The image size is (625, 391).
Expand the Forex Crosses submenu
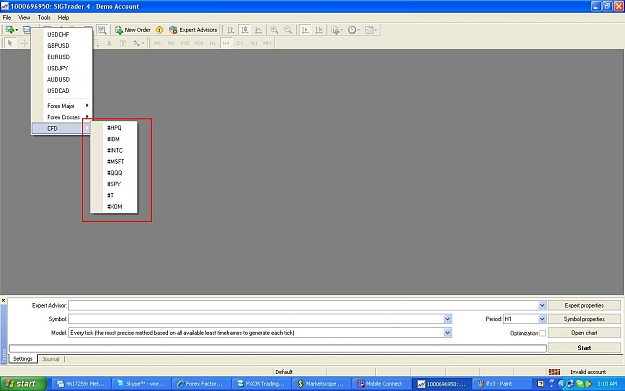click(62, 117)
